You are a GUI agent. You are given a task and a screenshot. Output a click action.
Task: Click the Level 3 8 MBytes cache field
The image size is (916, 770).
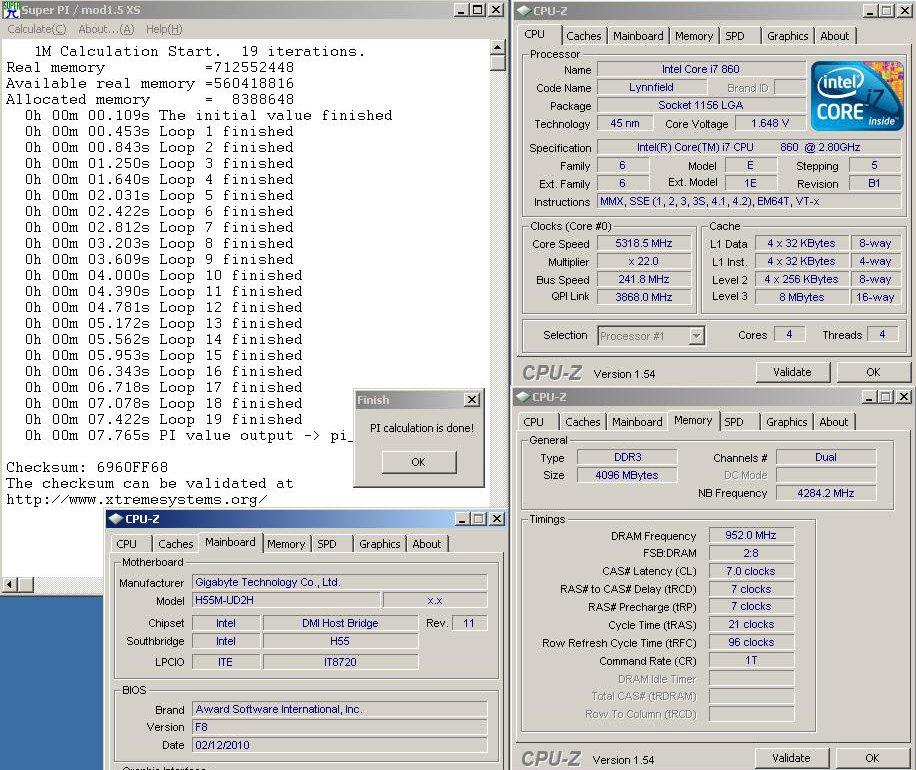802,297
